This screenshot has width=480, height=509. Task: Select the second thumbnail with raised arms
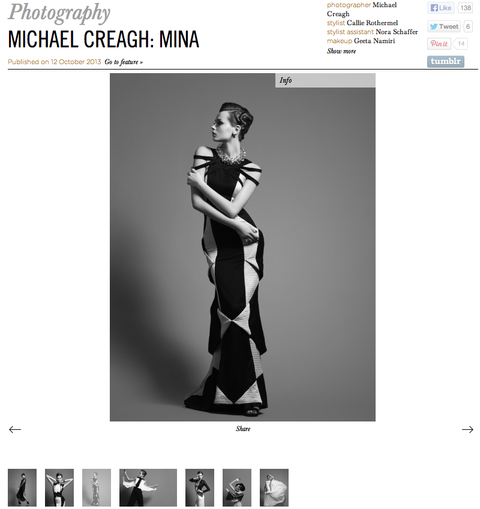click(59, 488)
